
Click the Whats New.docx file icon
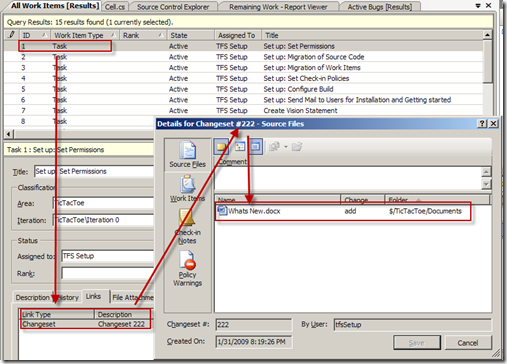222,211
